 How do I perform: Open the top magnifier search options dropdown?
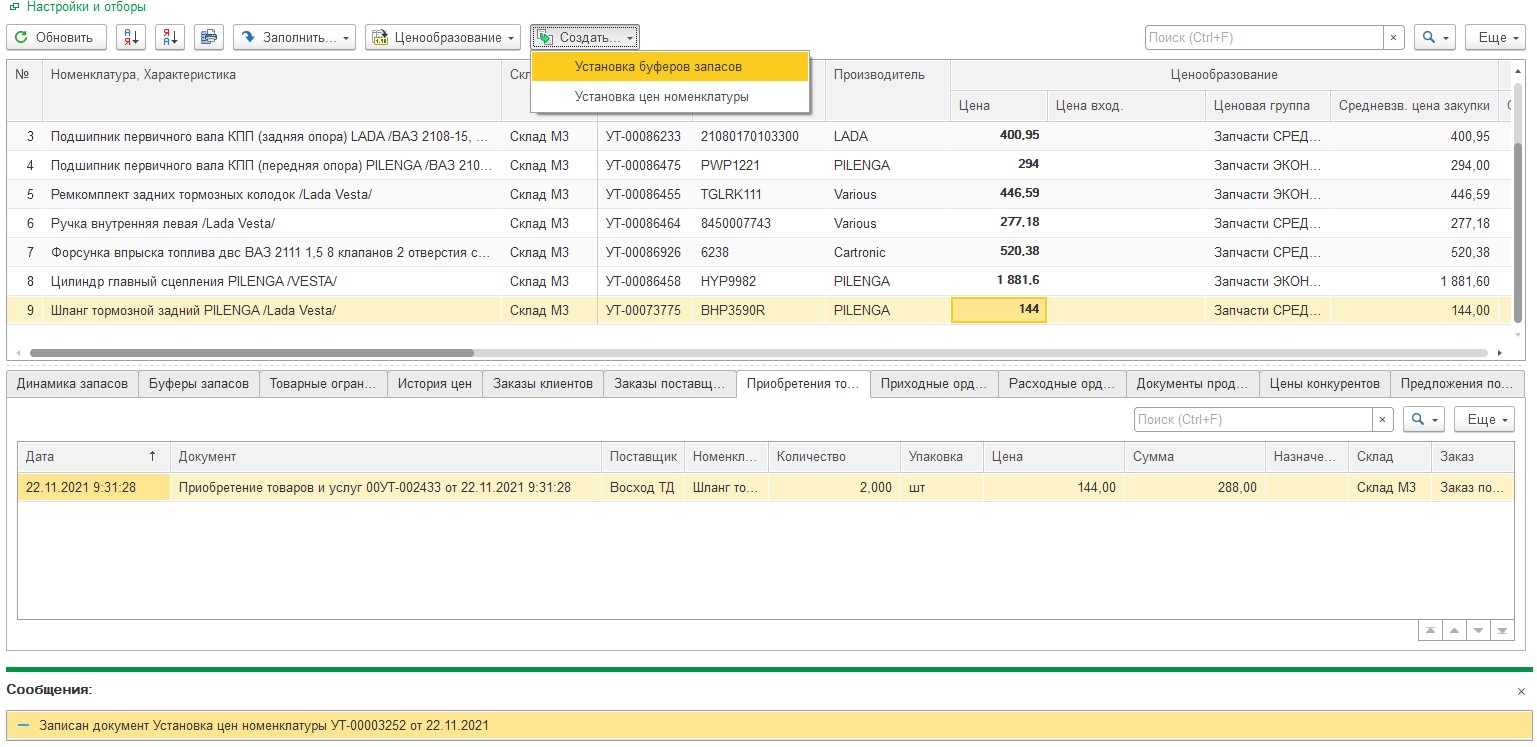tap(1436, 38)
